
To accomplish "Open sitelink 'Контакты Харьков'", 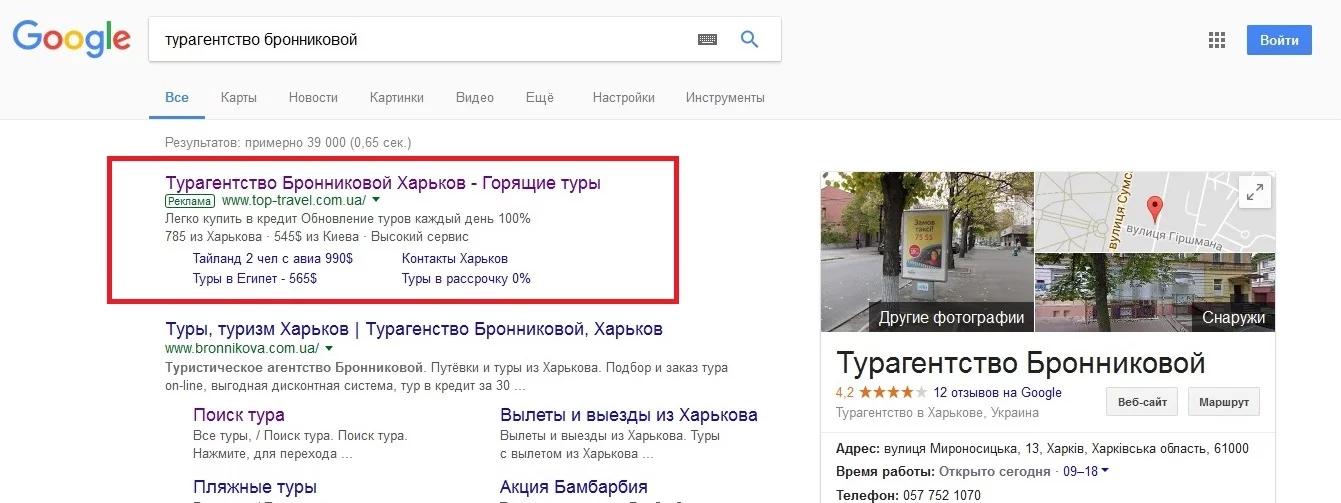I will point(455,258).
